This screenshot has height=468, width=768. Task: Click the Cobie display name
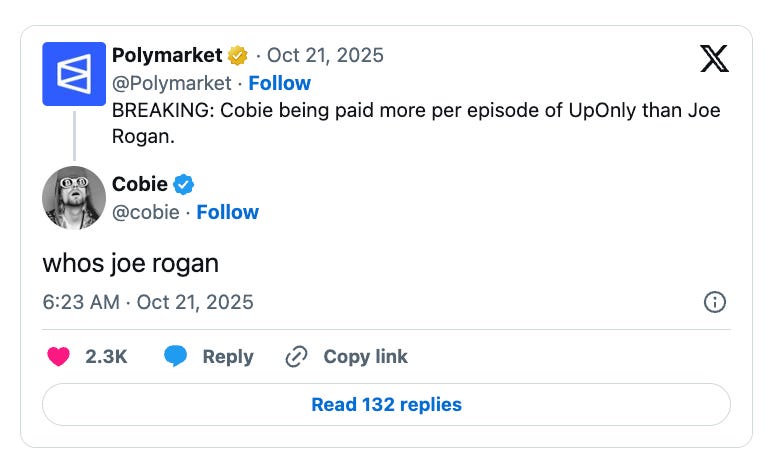pos(140,184)
